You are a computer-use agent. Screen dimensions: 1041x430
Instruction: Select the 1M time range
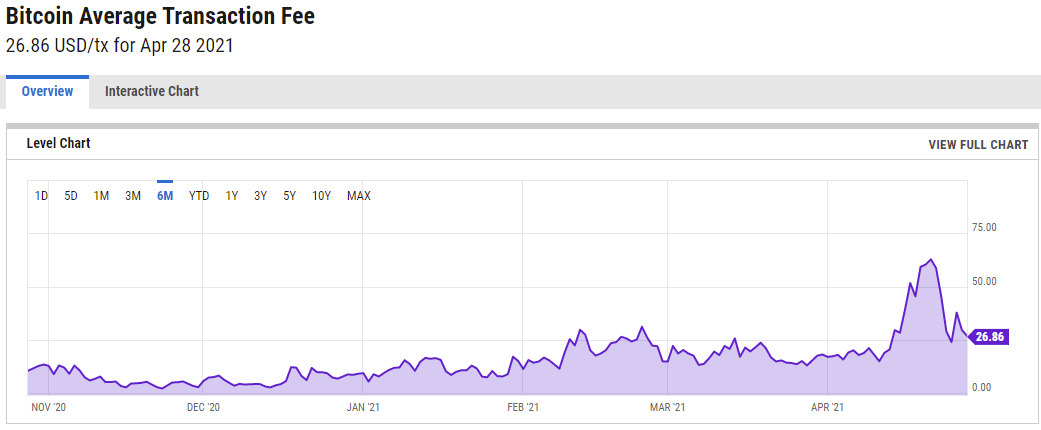click(x=101, y=196)
